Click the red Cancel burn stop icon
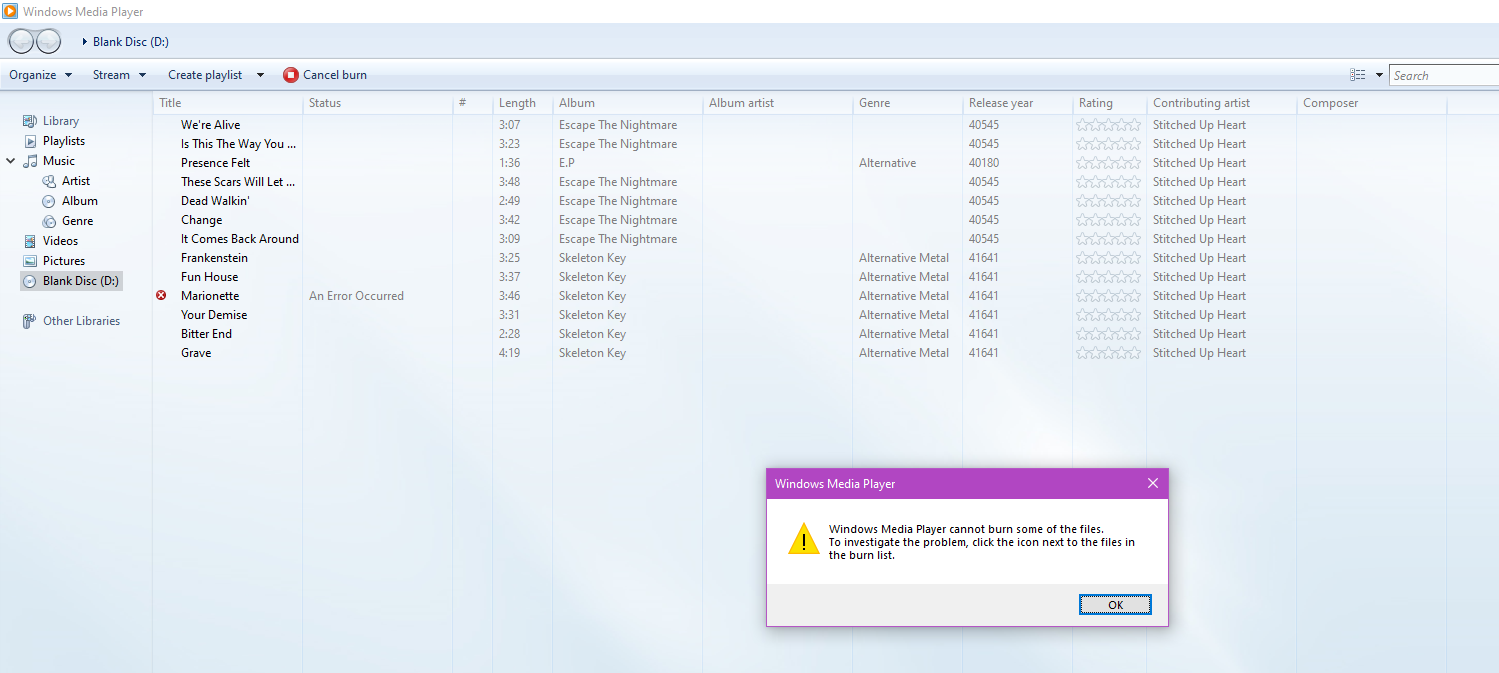Image resolution: width=1499 pixels, height=673 pixels. (x=291, y=75)
